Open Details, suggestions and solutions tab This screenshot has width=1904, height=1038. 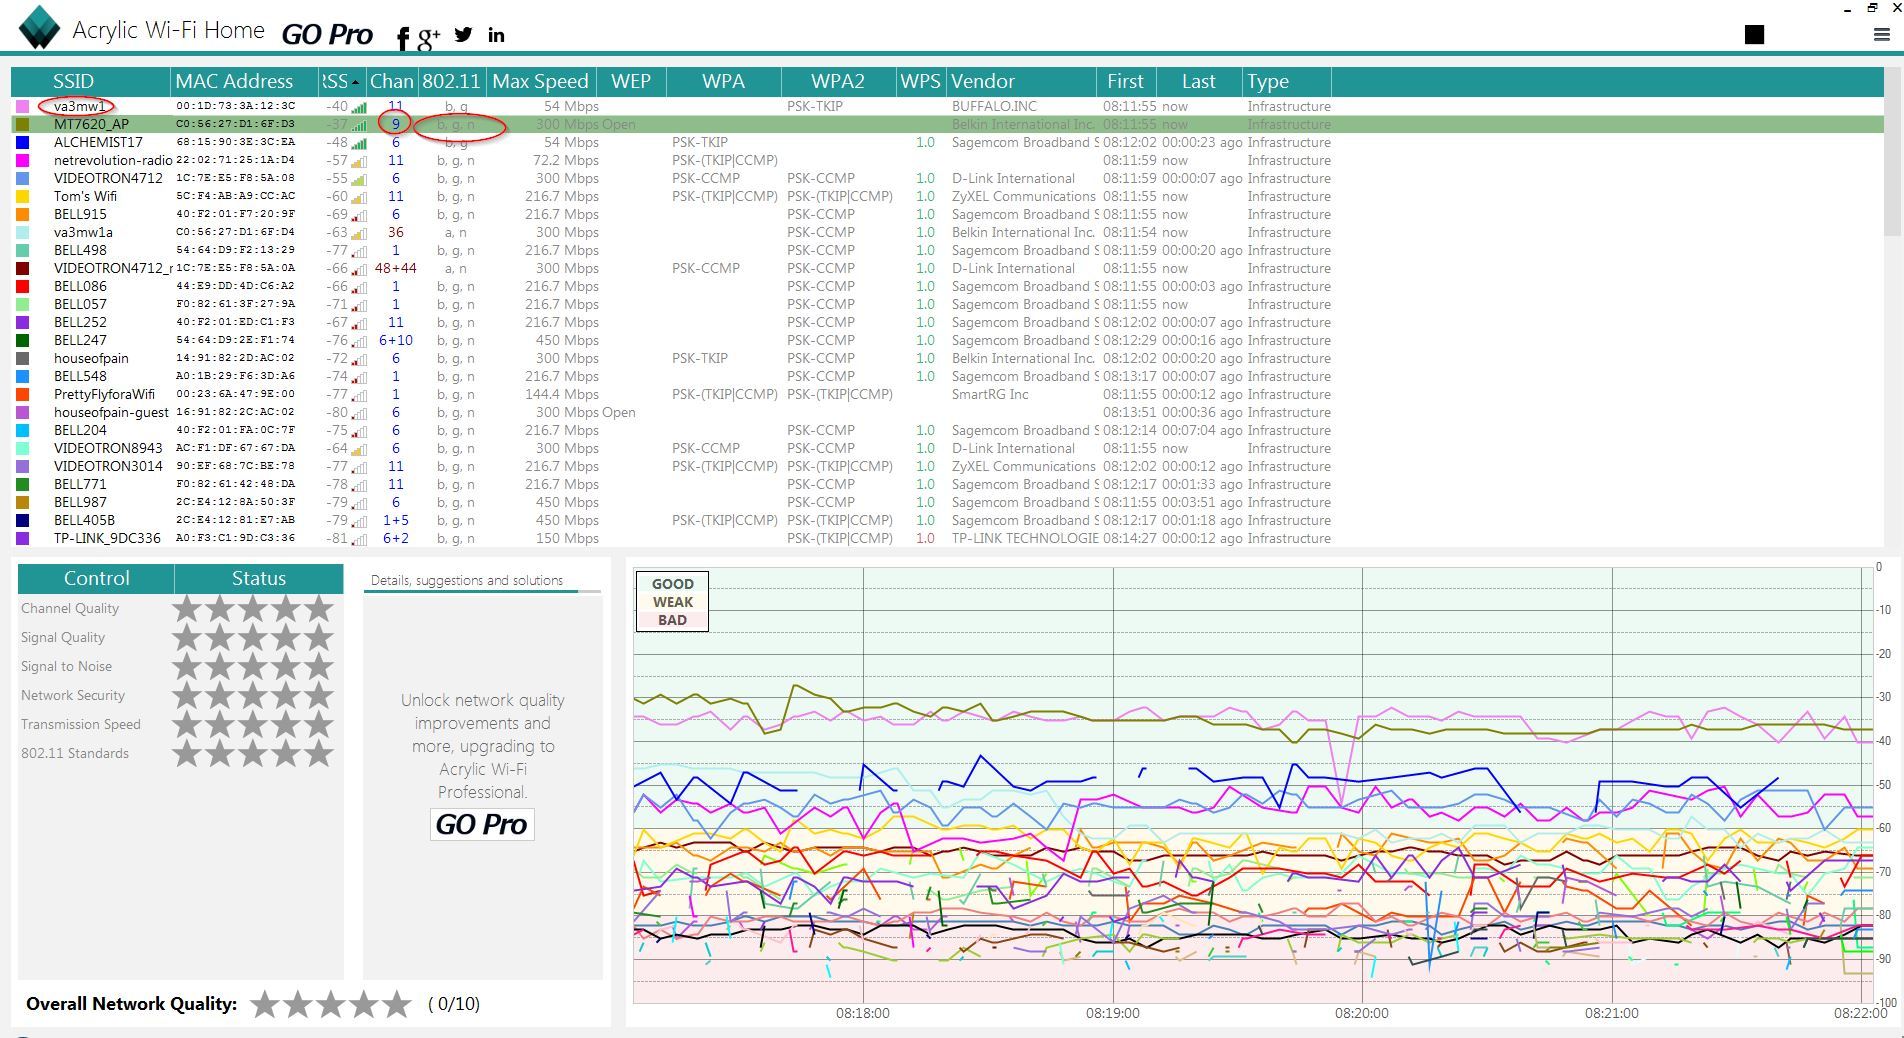467,580
